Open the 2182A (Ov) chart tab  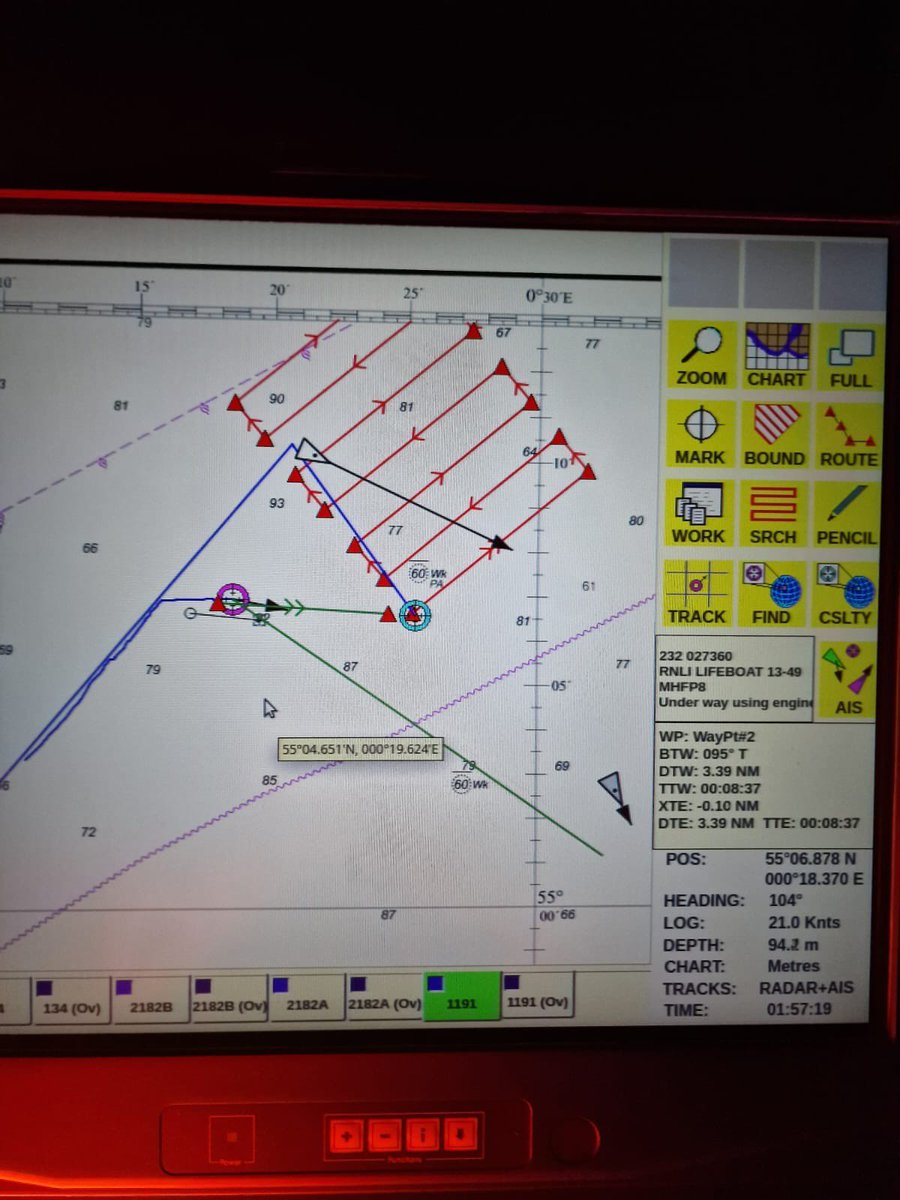pyautogui.click(x=384, y=996)
